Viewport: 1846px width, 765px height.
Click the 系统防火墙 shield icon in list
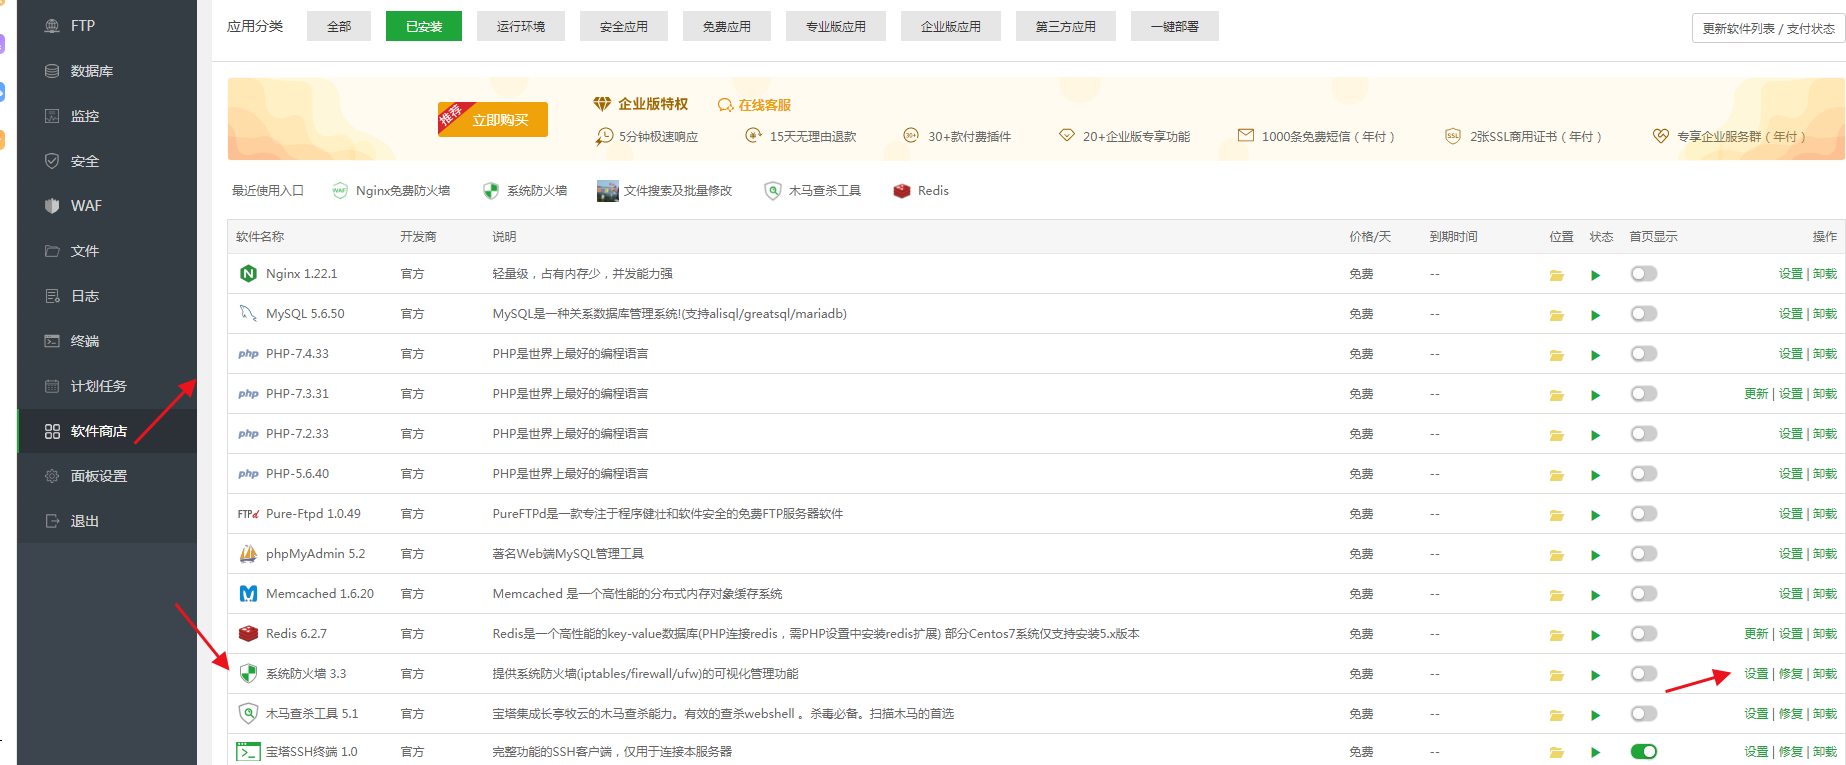point(249,674)
